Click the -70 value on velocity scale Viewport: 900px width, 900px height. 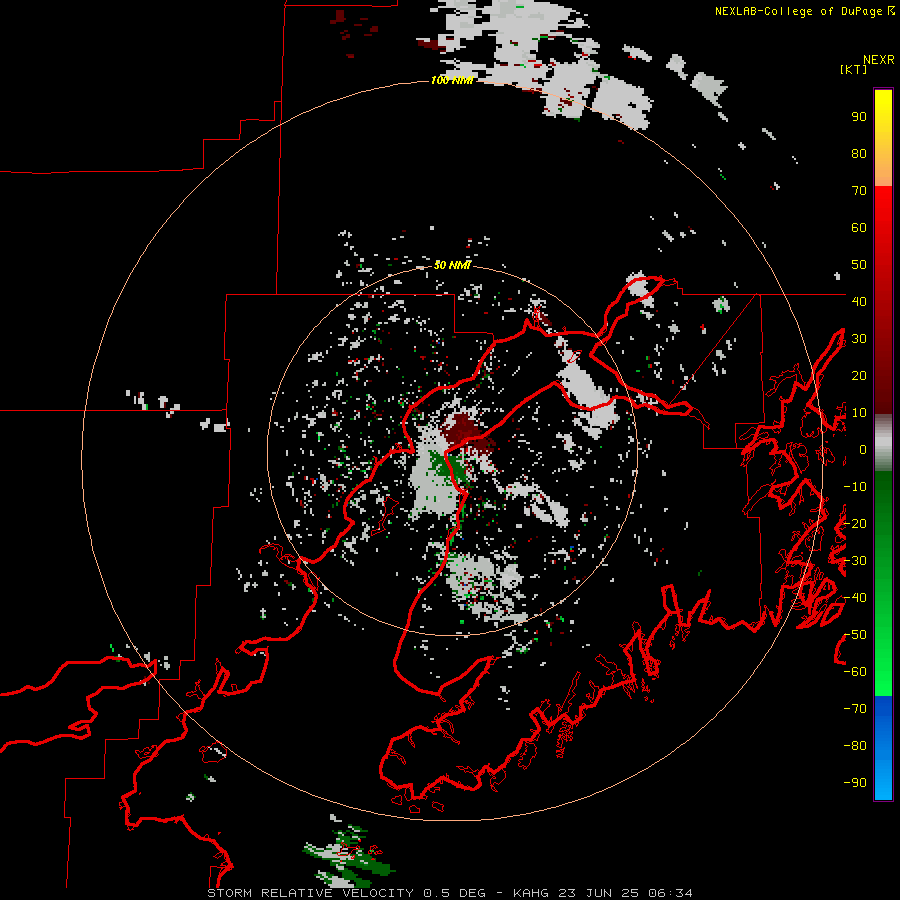pos(855,709)
